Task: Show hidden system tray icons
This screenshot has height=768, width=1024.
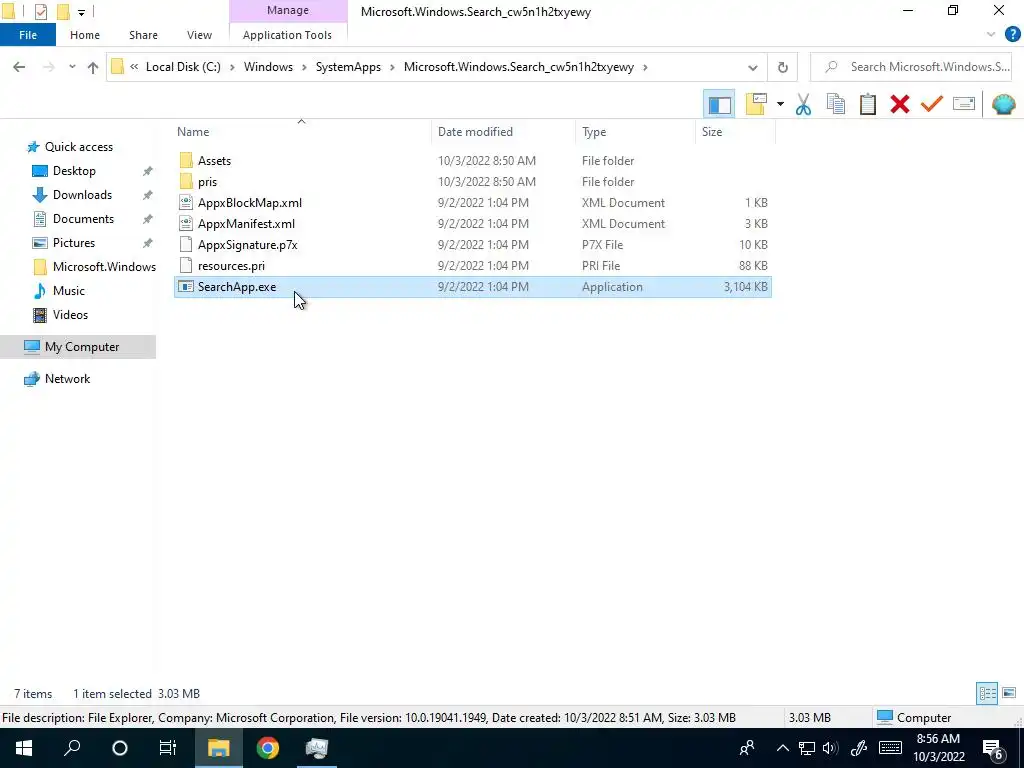Action: [x=782, y=748]
